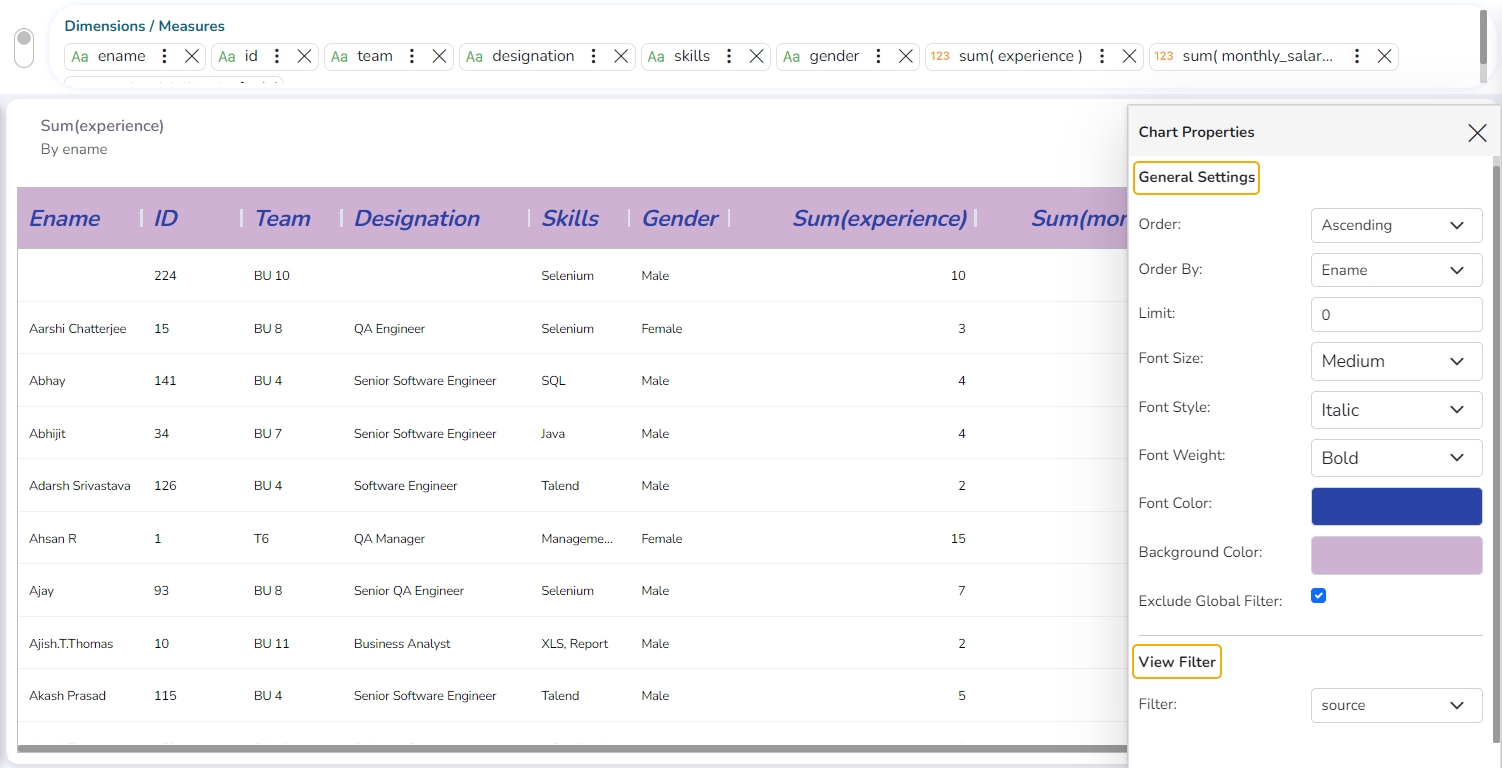Viewport: 1502px width, 768px height.
Task: Open options for sum(monthly_salary) measure
Action: (1356, 57)
